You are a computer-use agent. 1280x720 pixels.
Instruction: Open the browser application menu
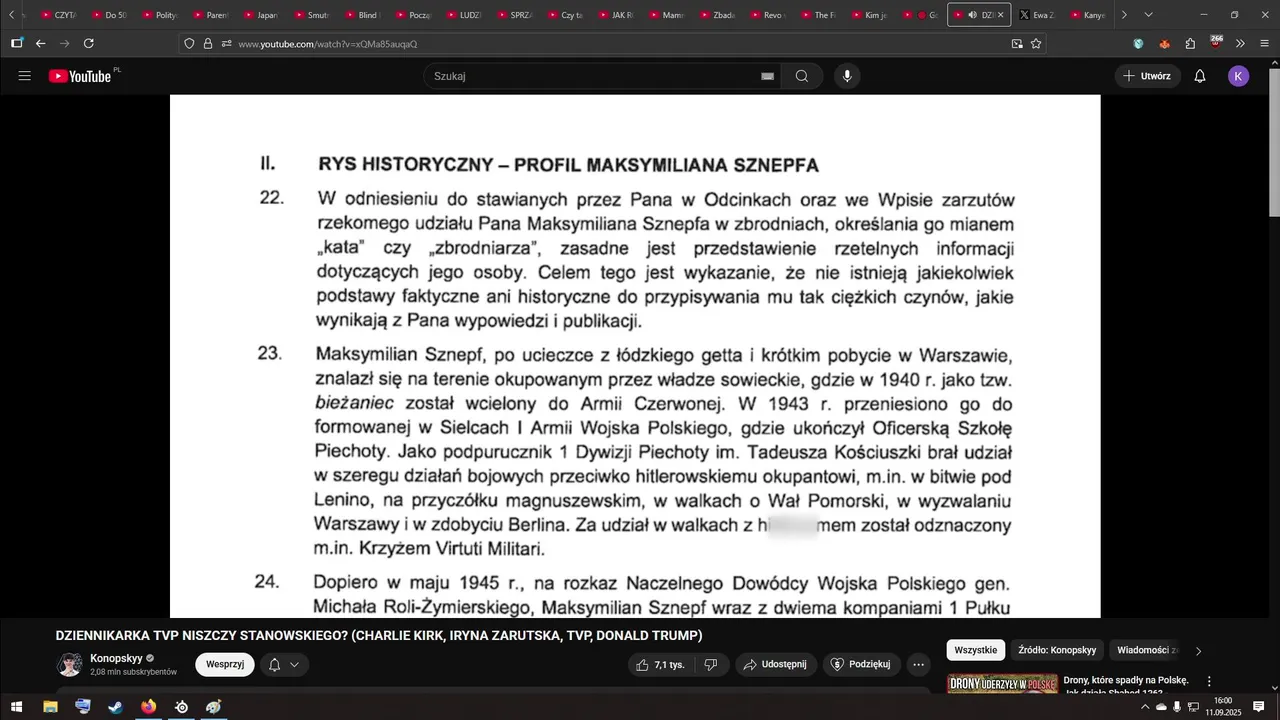pos(1264,44)
